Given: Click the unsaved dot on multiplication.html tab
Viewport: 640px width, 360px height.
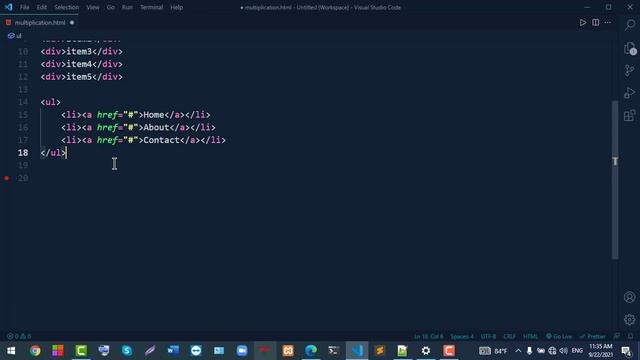Looking at the screenshot, I should point(72,22).
